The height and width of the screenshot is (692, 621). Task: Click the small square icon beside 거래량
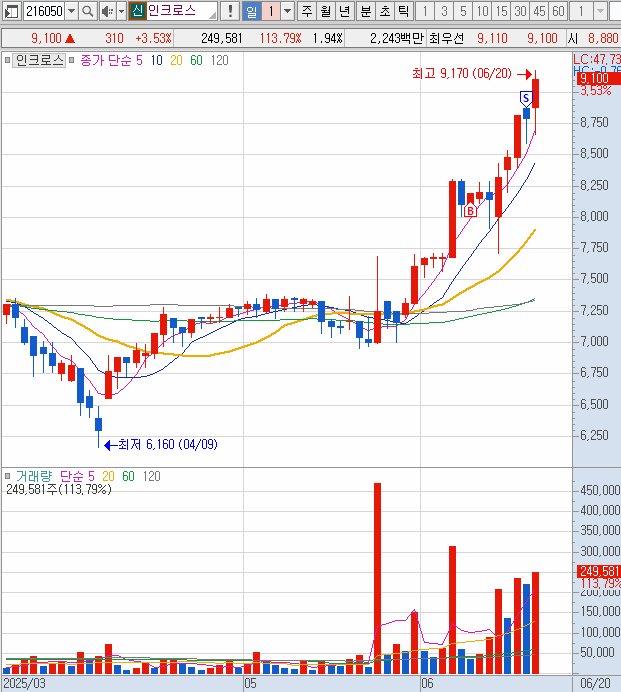(7, 476)
